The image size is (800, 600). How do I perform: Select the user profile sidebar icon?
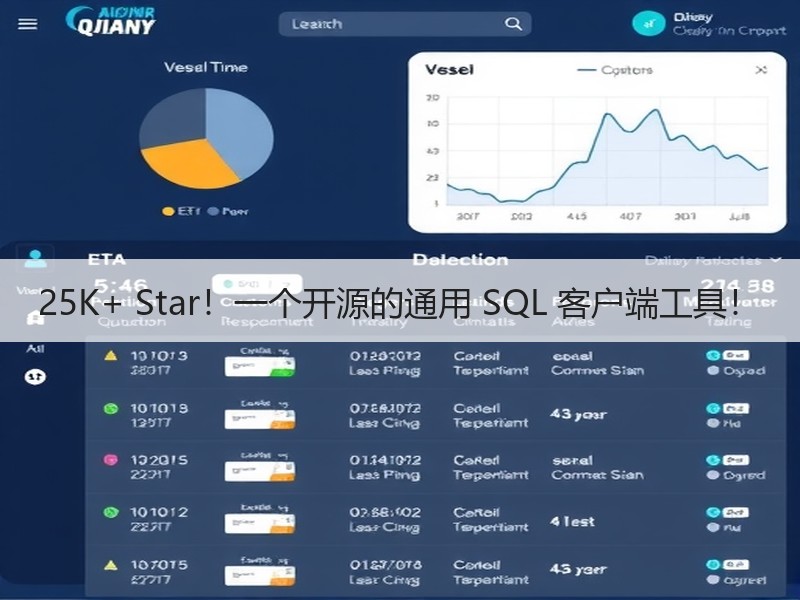[x=35, y=258]
